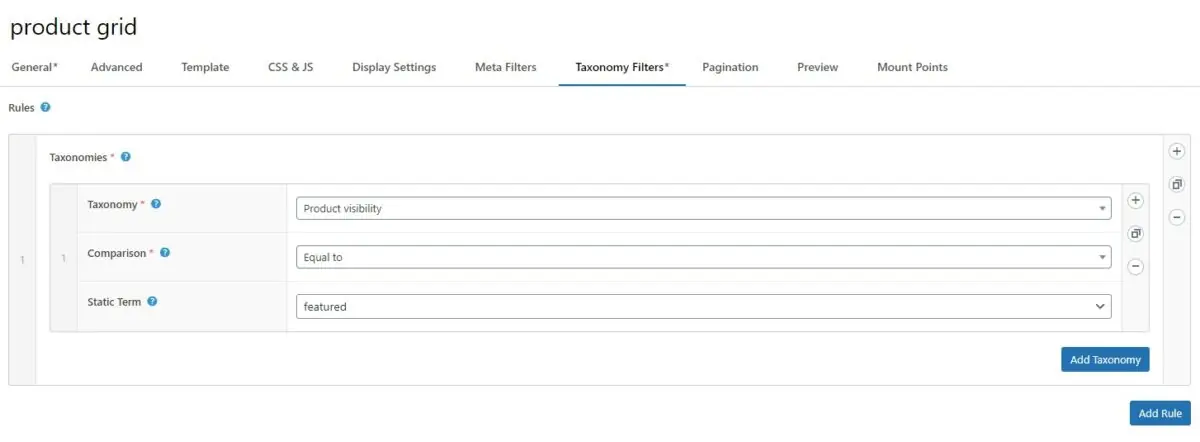1200x442 pixels.
Task: Go to the Pagination tab
Action: click(730, 67)
